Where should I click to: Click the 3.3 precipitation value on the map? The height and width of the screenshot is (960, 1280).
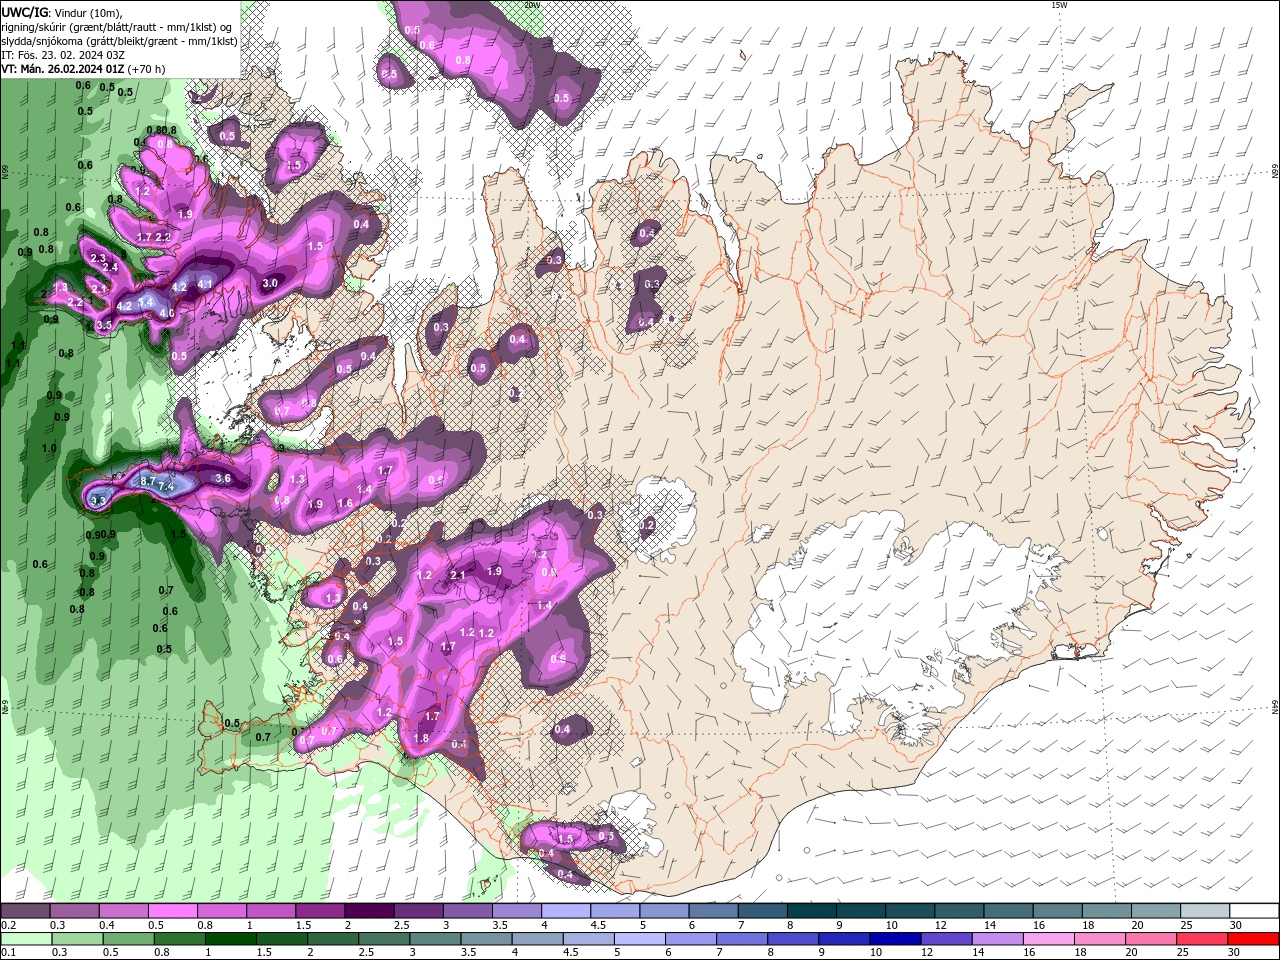(x=98, y=501)
